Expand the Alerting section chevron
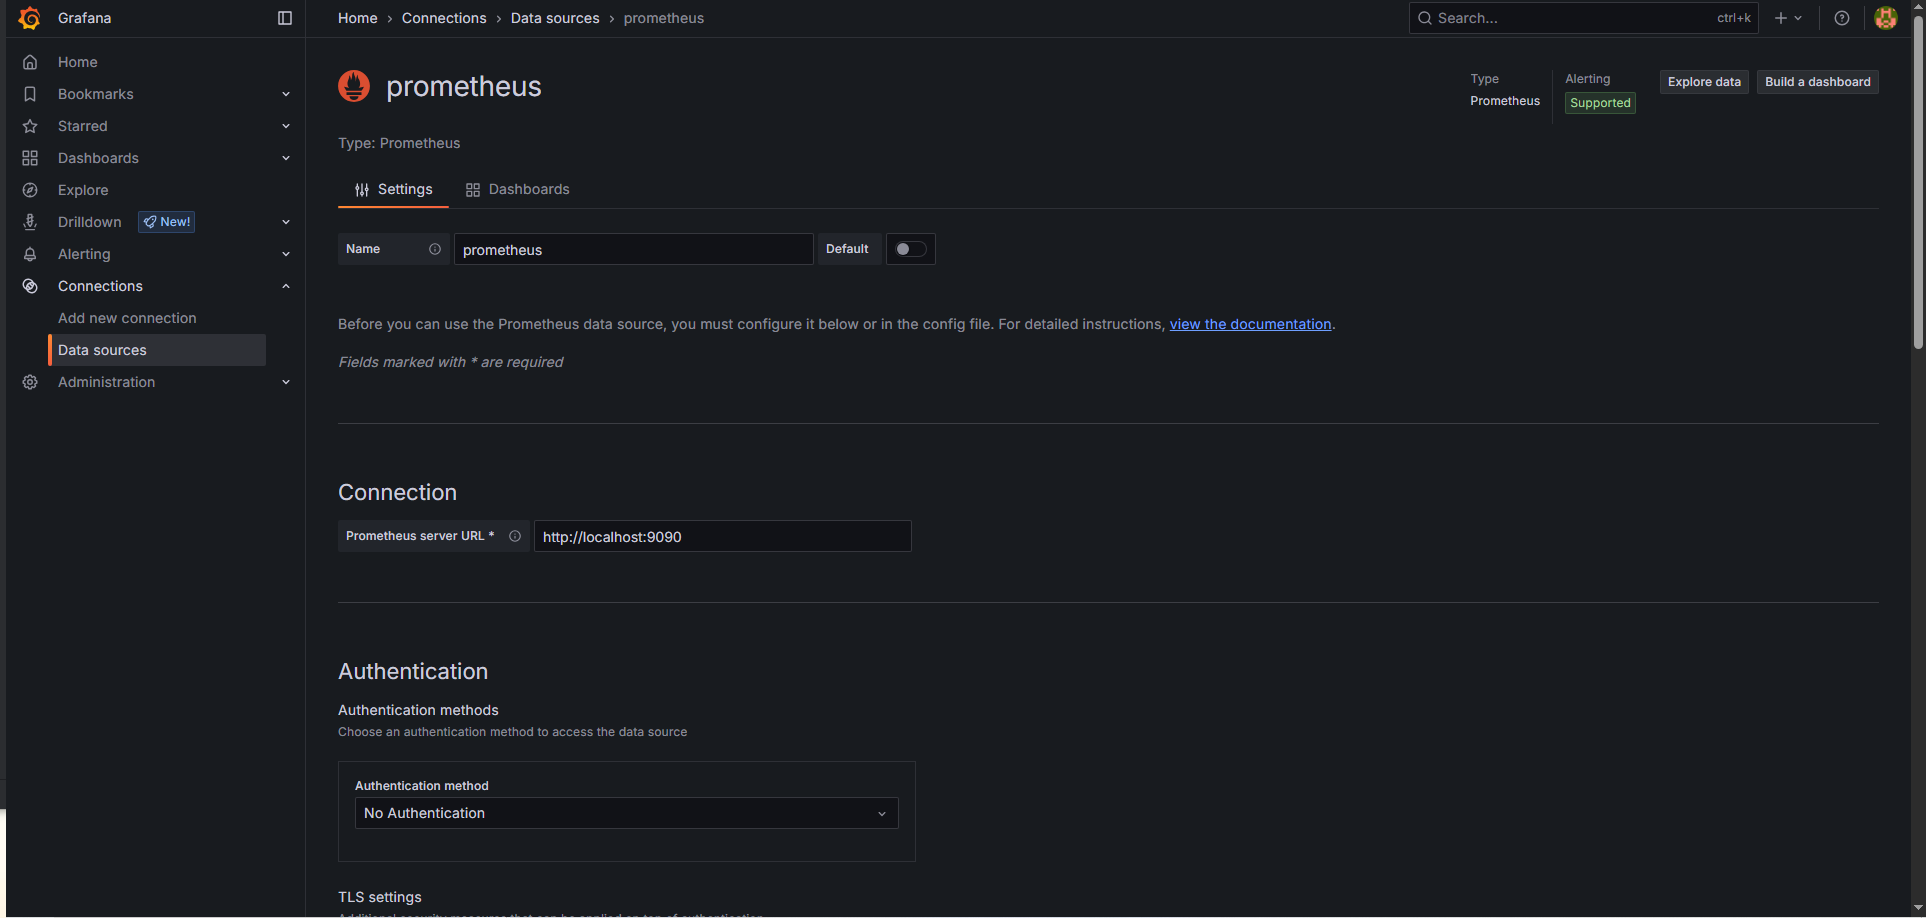This screenshot has height=918, width=1926. [286, 254]
